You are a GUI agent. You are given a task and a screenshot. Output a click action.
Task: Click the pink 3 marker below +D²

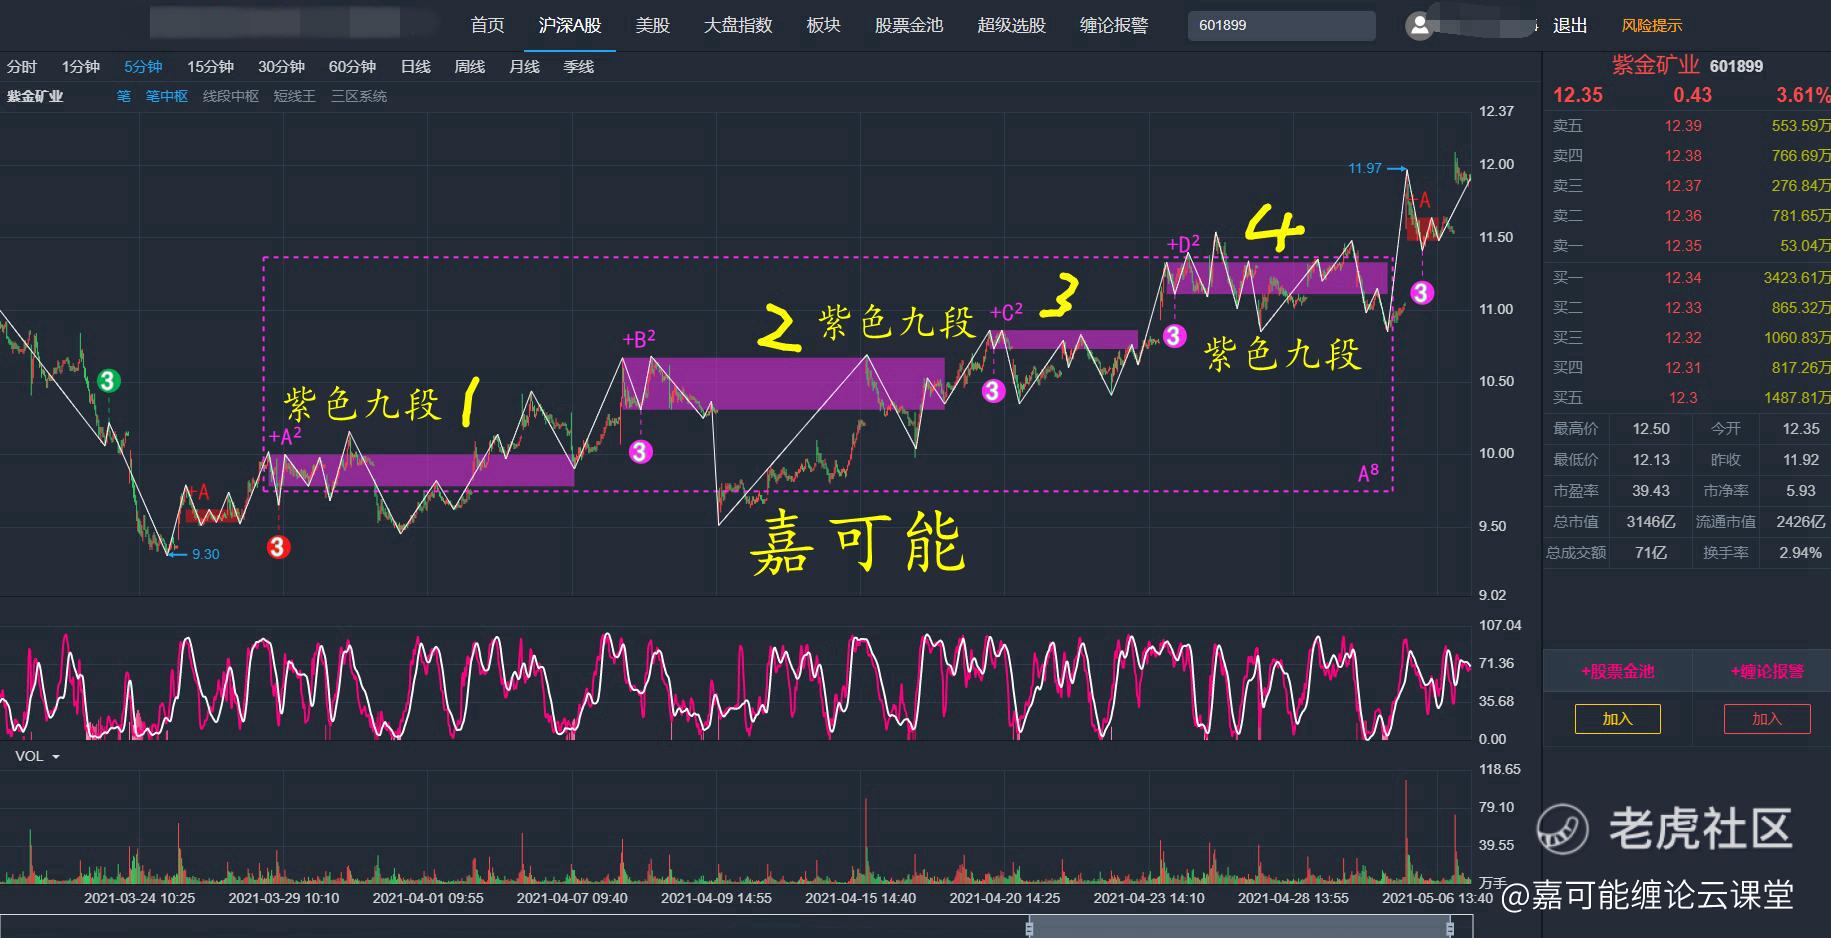coord(1174,336)
